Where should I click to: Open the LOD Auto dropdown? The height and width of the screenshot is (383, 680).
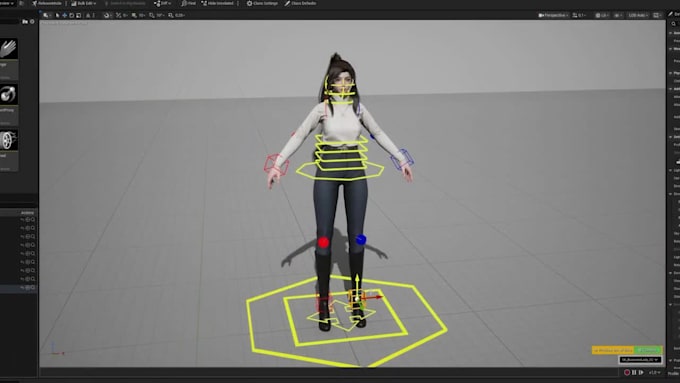[638, 15]
